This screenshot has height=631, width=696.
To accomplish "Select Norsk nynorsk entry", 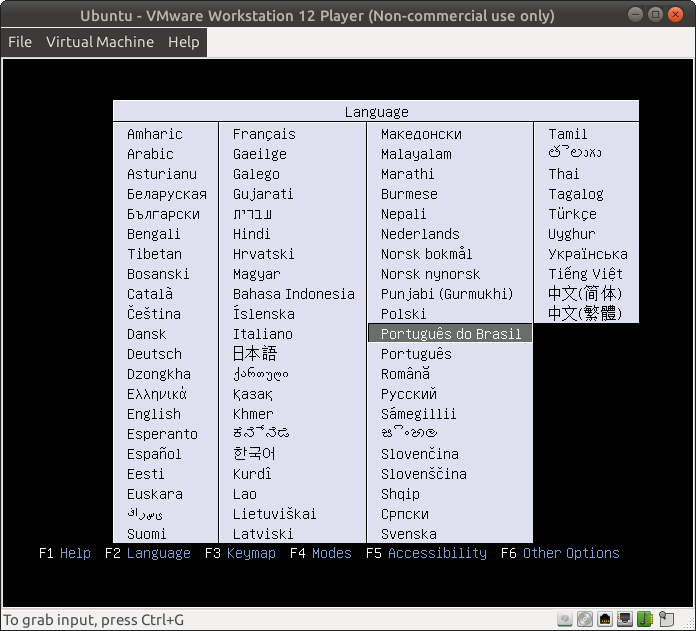I will pos(431,274).
